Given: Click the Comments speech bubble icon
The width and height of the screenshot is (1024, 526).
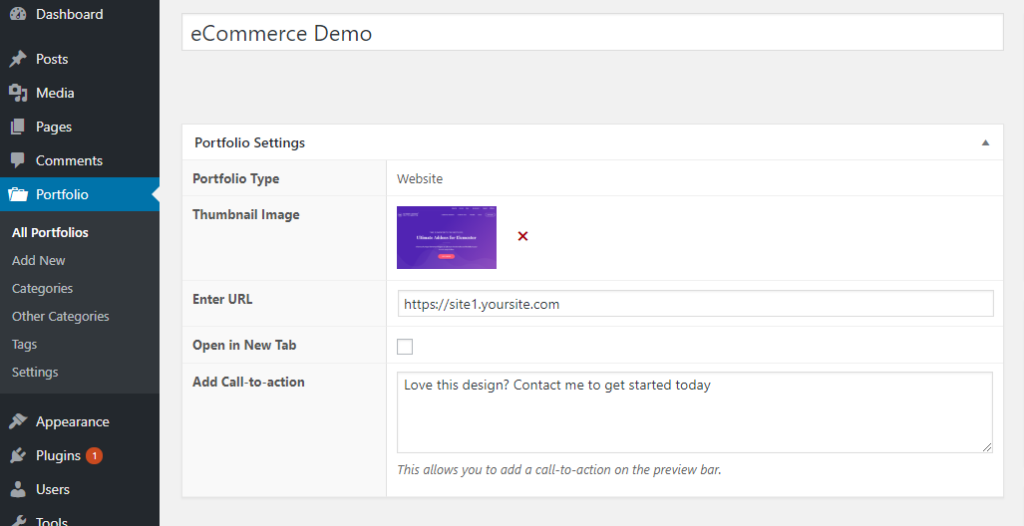Looking at the screenshot, I should pos(18,160).
